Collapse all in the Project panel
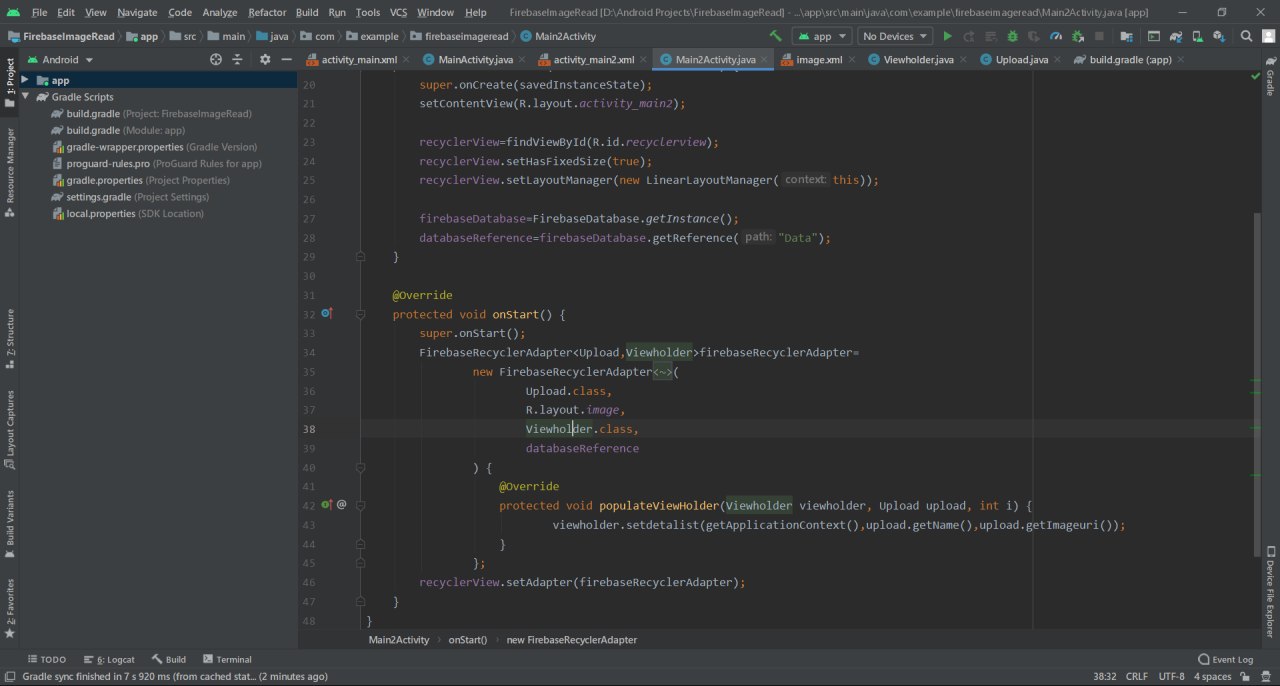This screenshot has height=686, width=1280. (237, 60)
